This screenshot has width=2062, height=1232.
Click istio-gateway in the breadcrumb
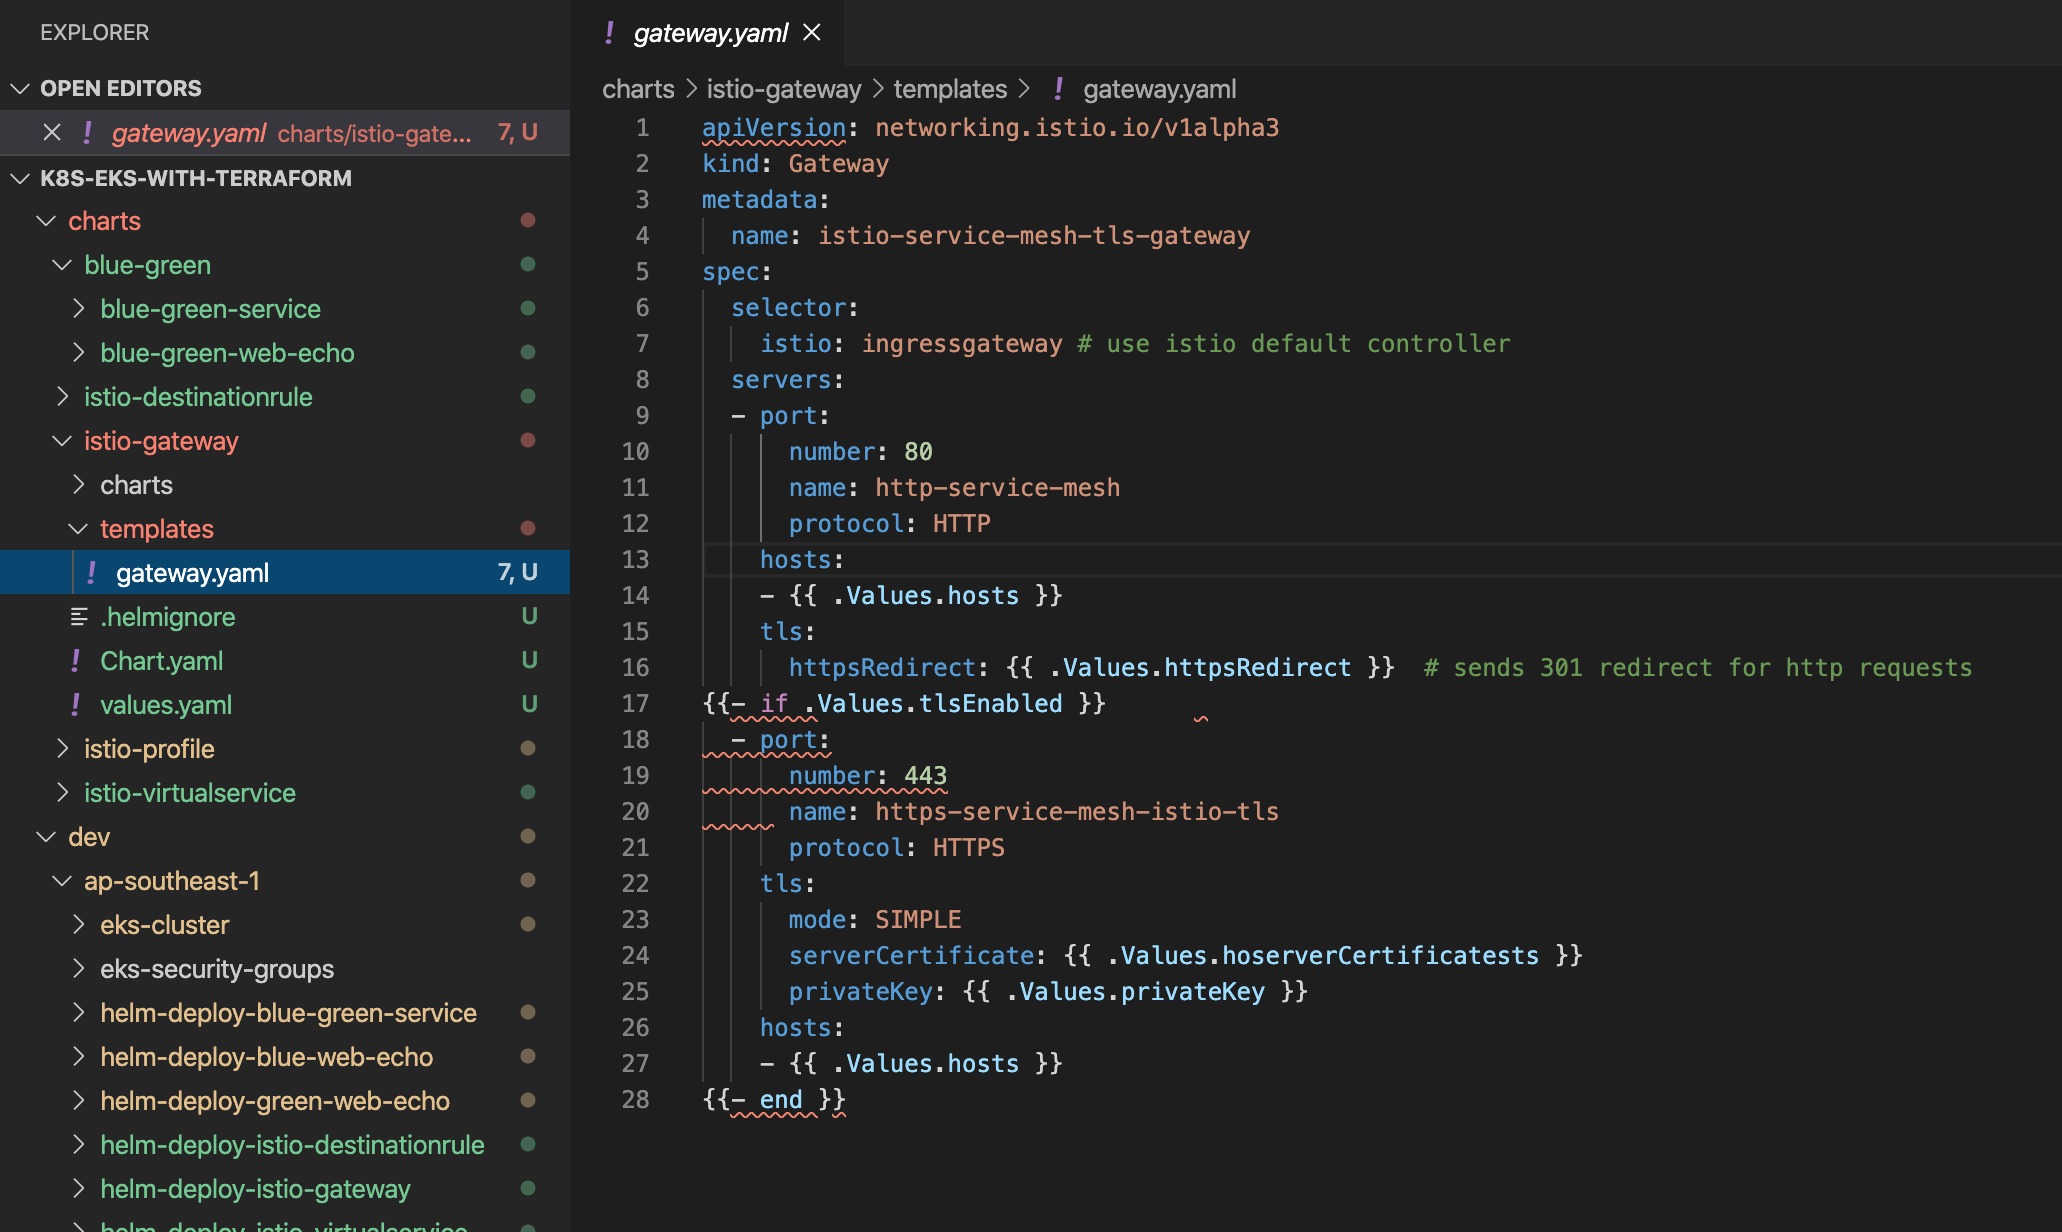[x=783, y=89]
